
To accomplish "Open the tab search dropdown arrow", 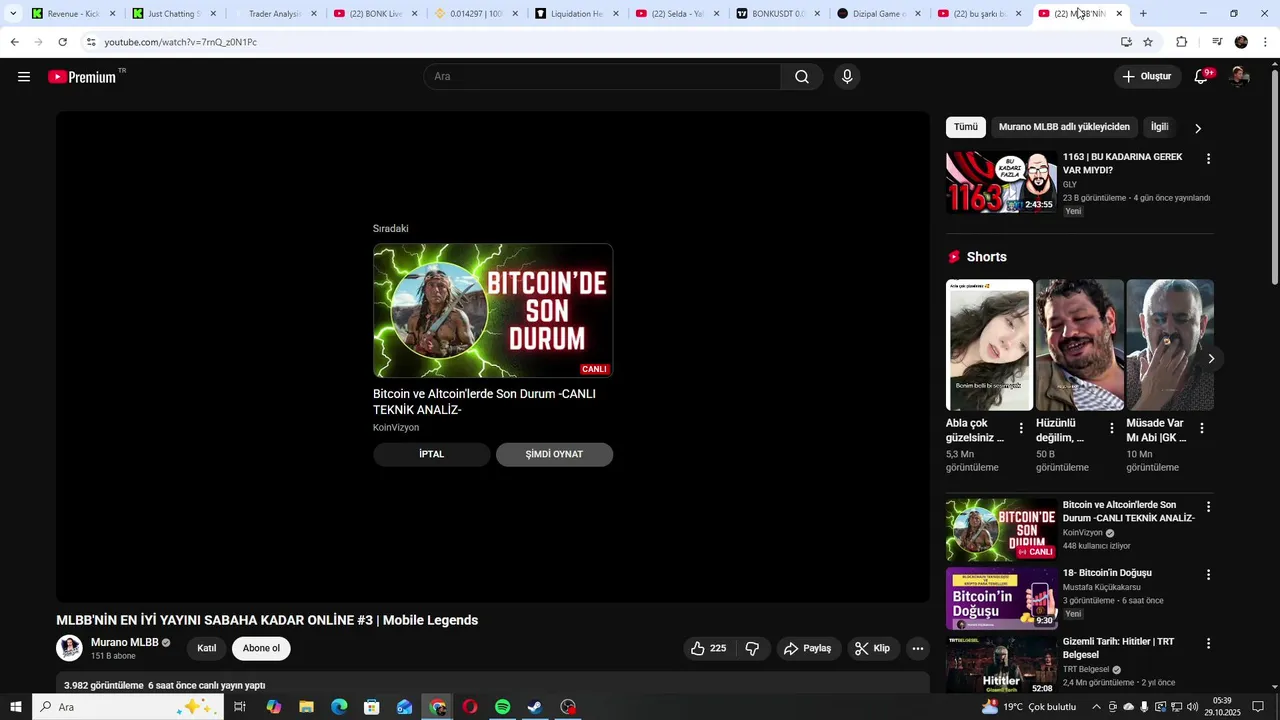I will pos(13,13).
